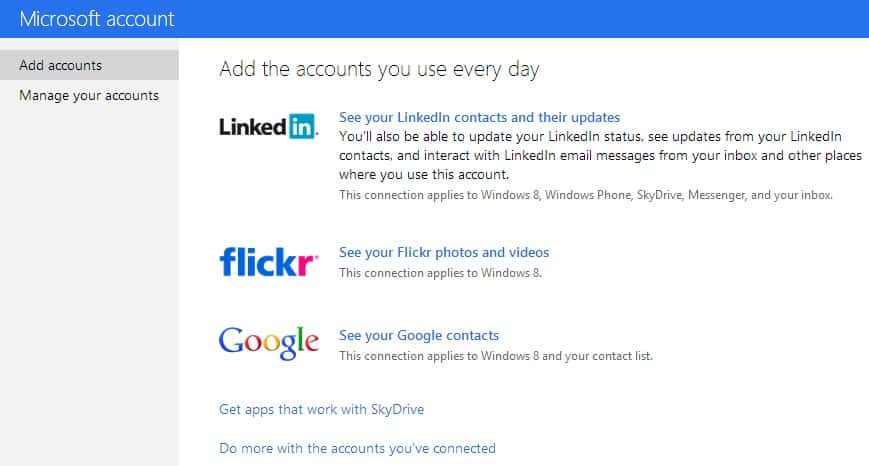Follow the See your Flickr photos and videos link

444,252
